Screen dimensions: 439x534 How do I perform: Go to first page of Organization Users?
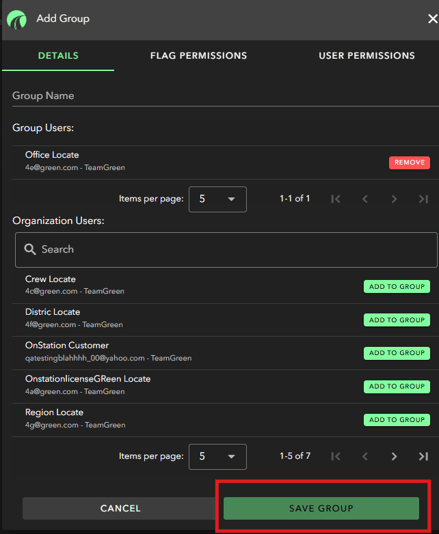coord(335,456)
